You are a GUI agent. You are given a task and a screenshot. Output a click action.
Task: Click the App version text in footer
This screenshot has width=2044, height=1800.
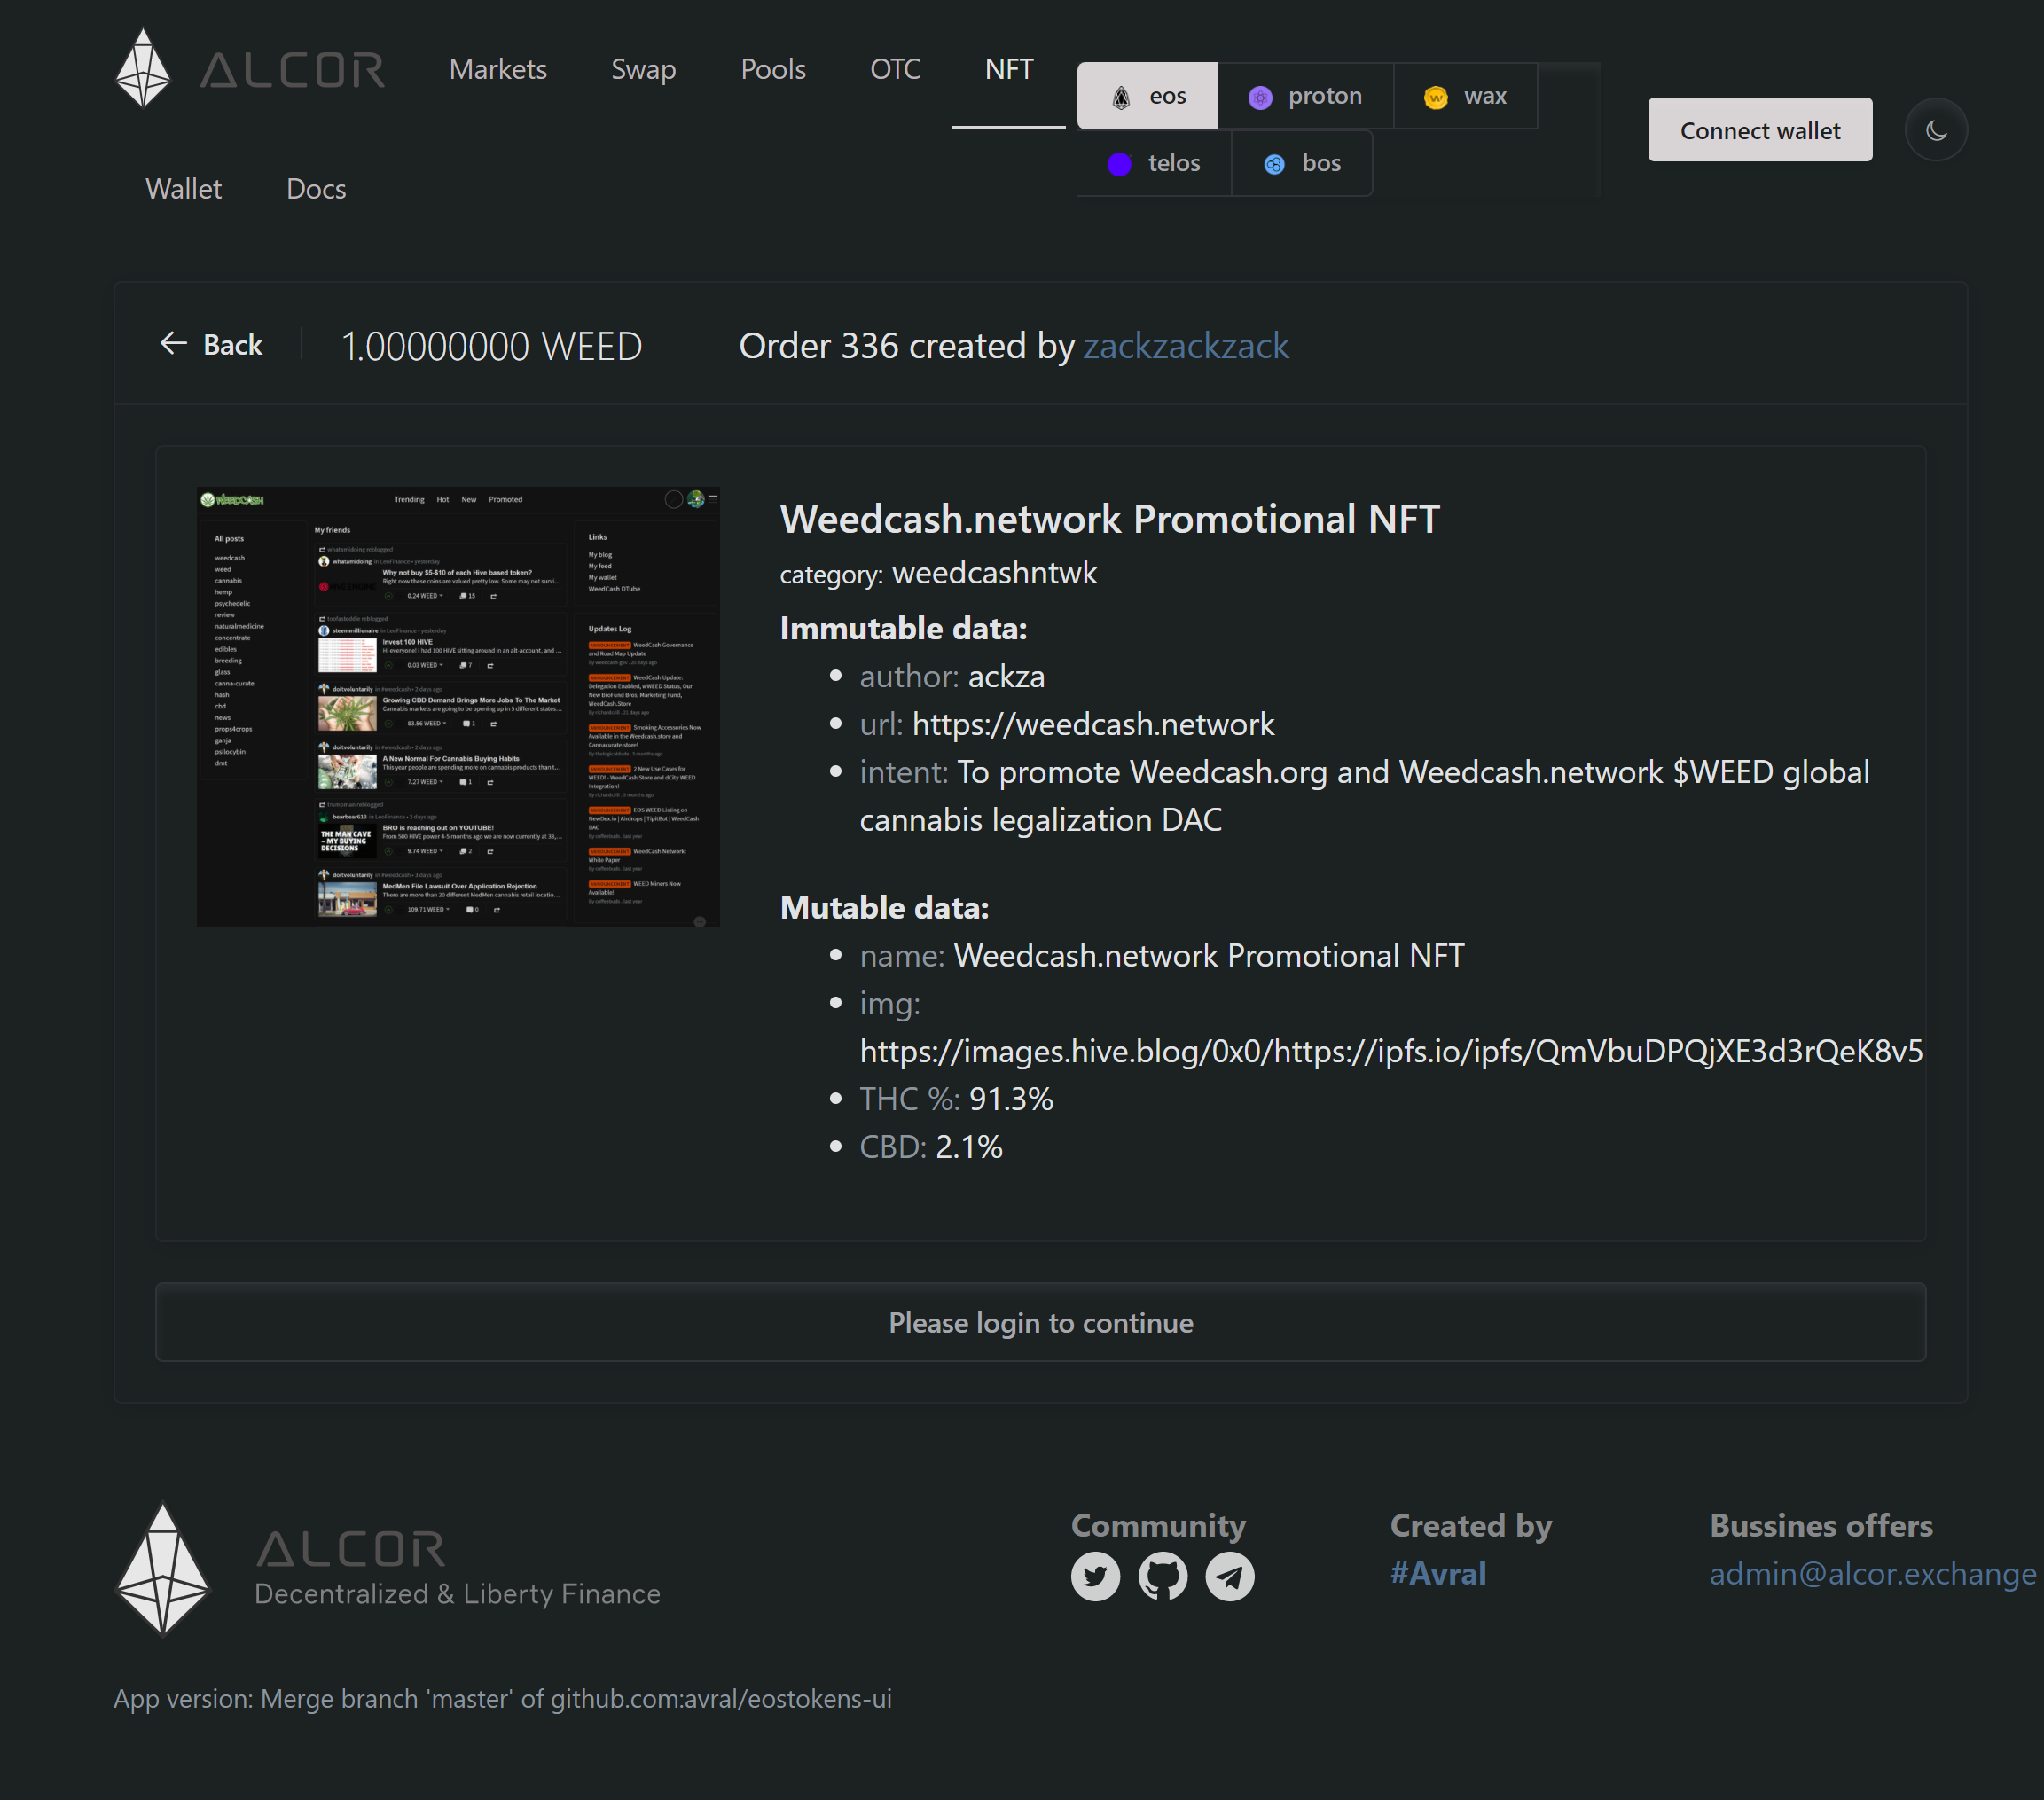(x=502, y=1698)
